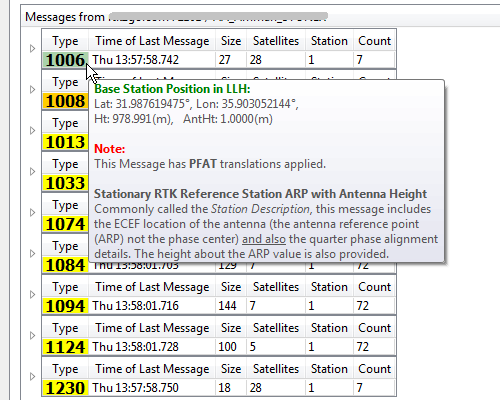This screenshot has width=500, height=400.
Task: Click the yellow 1094 type cell
Action: click(65, 306)
